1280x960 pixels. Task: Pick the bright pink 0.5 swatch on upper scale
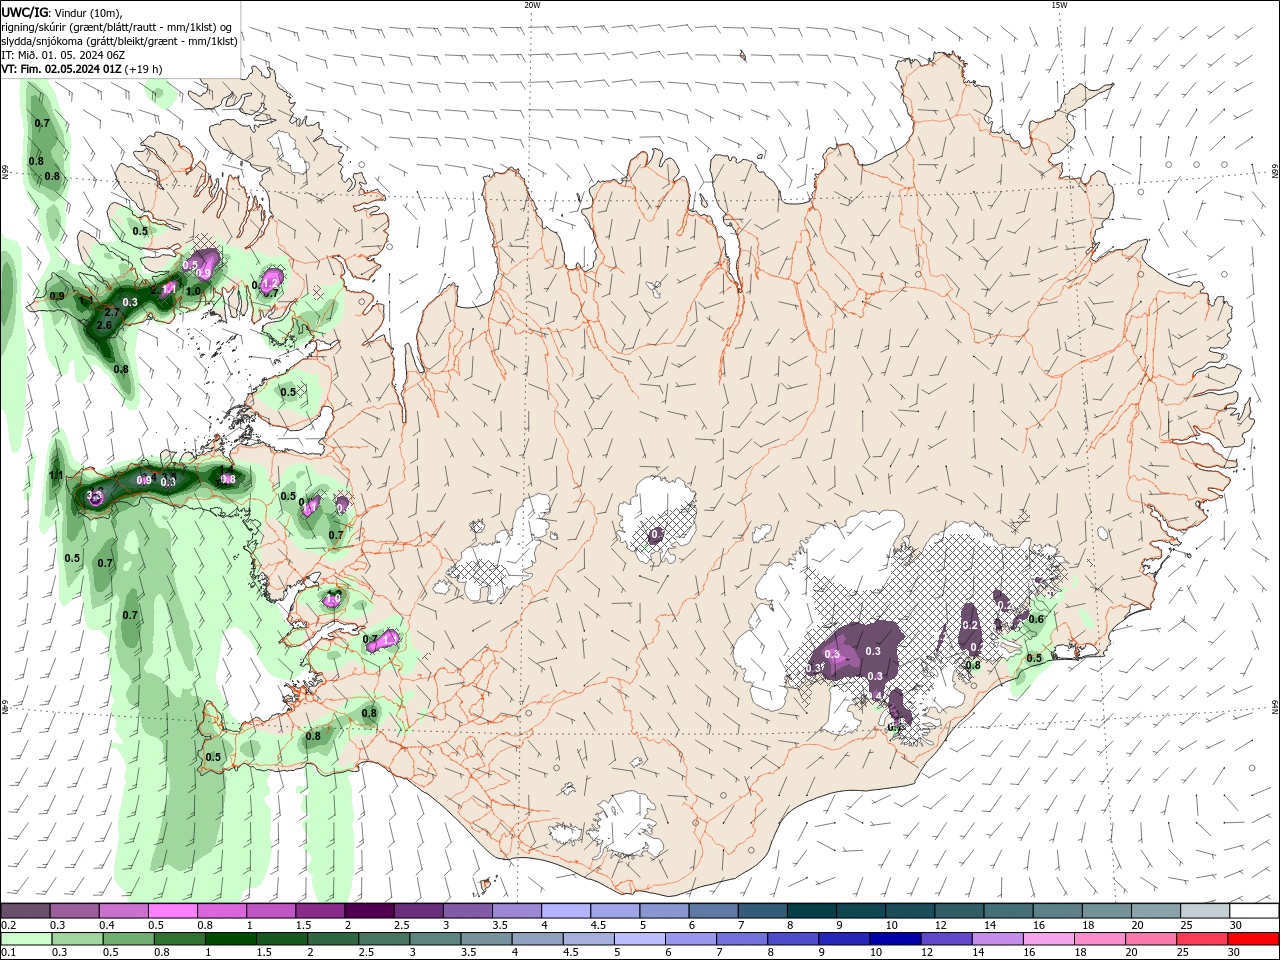pyautogui.click(x=172, y=911)
